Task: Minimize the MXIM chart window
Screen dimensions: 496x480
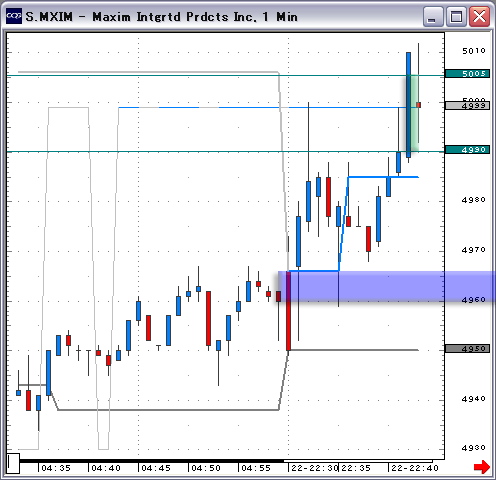Action: tap(433, 17)
